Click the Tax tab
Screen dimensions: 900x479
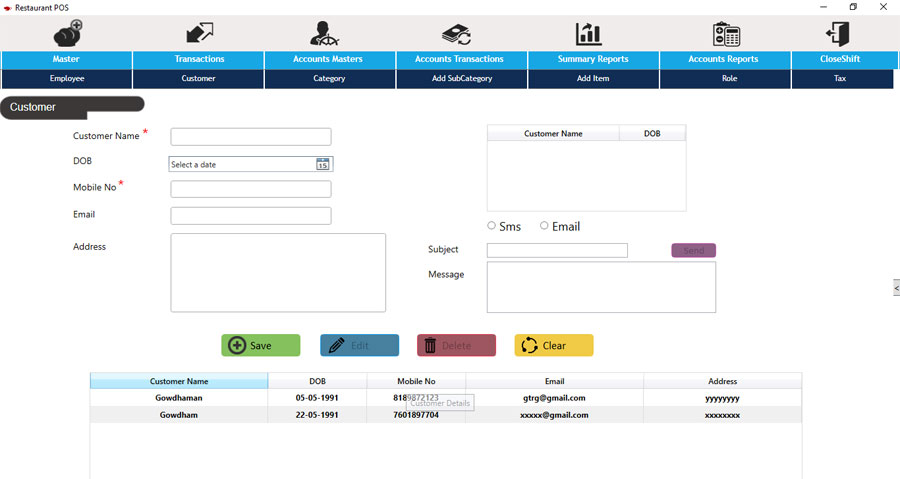(x=840, y=78)
